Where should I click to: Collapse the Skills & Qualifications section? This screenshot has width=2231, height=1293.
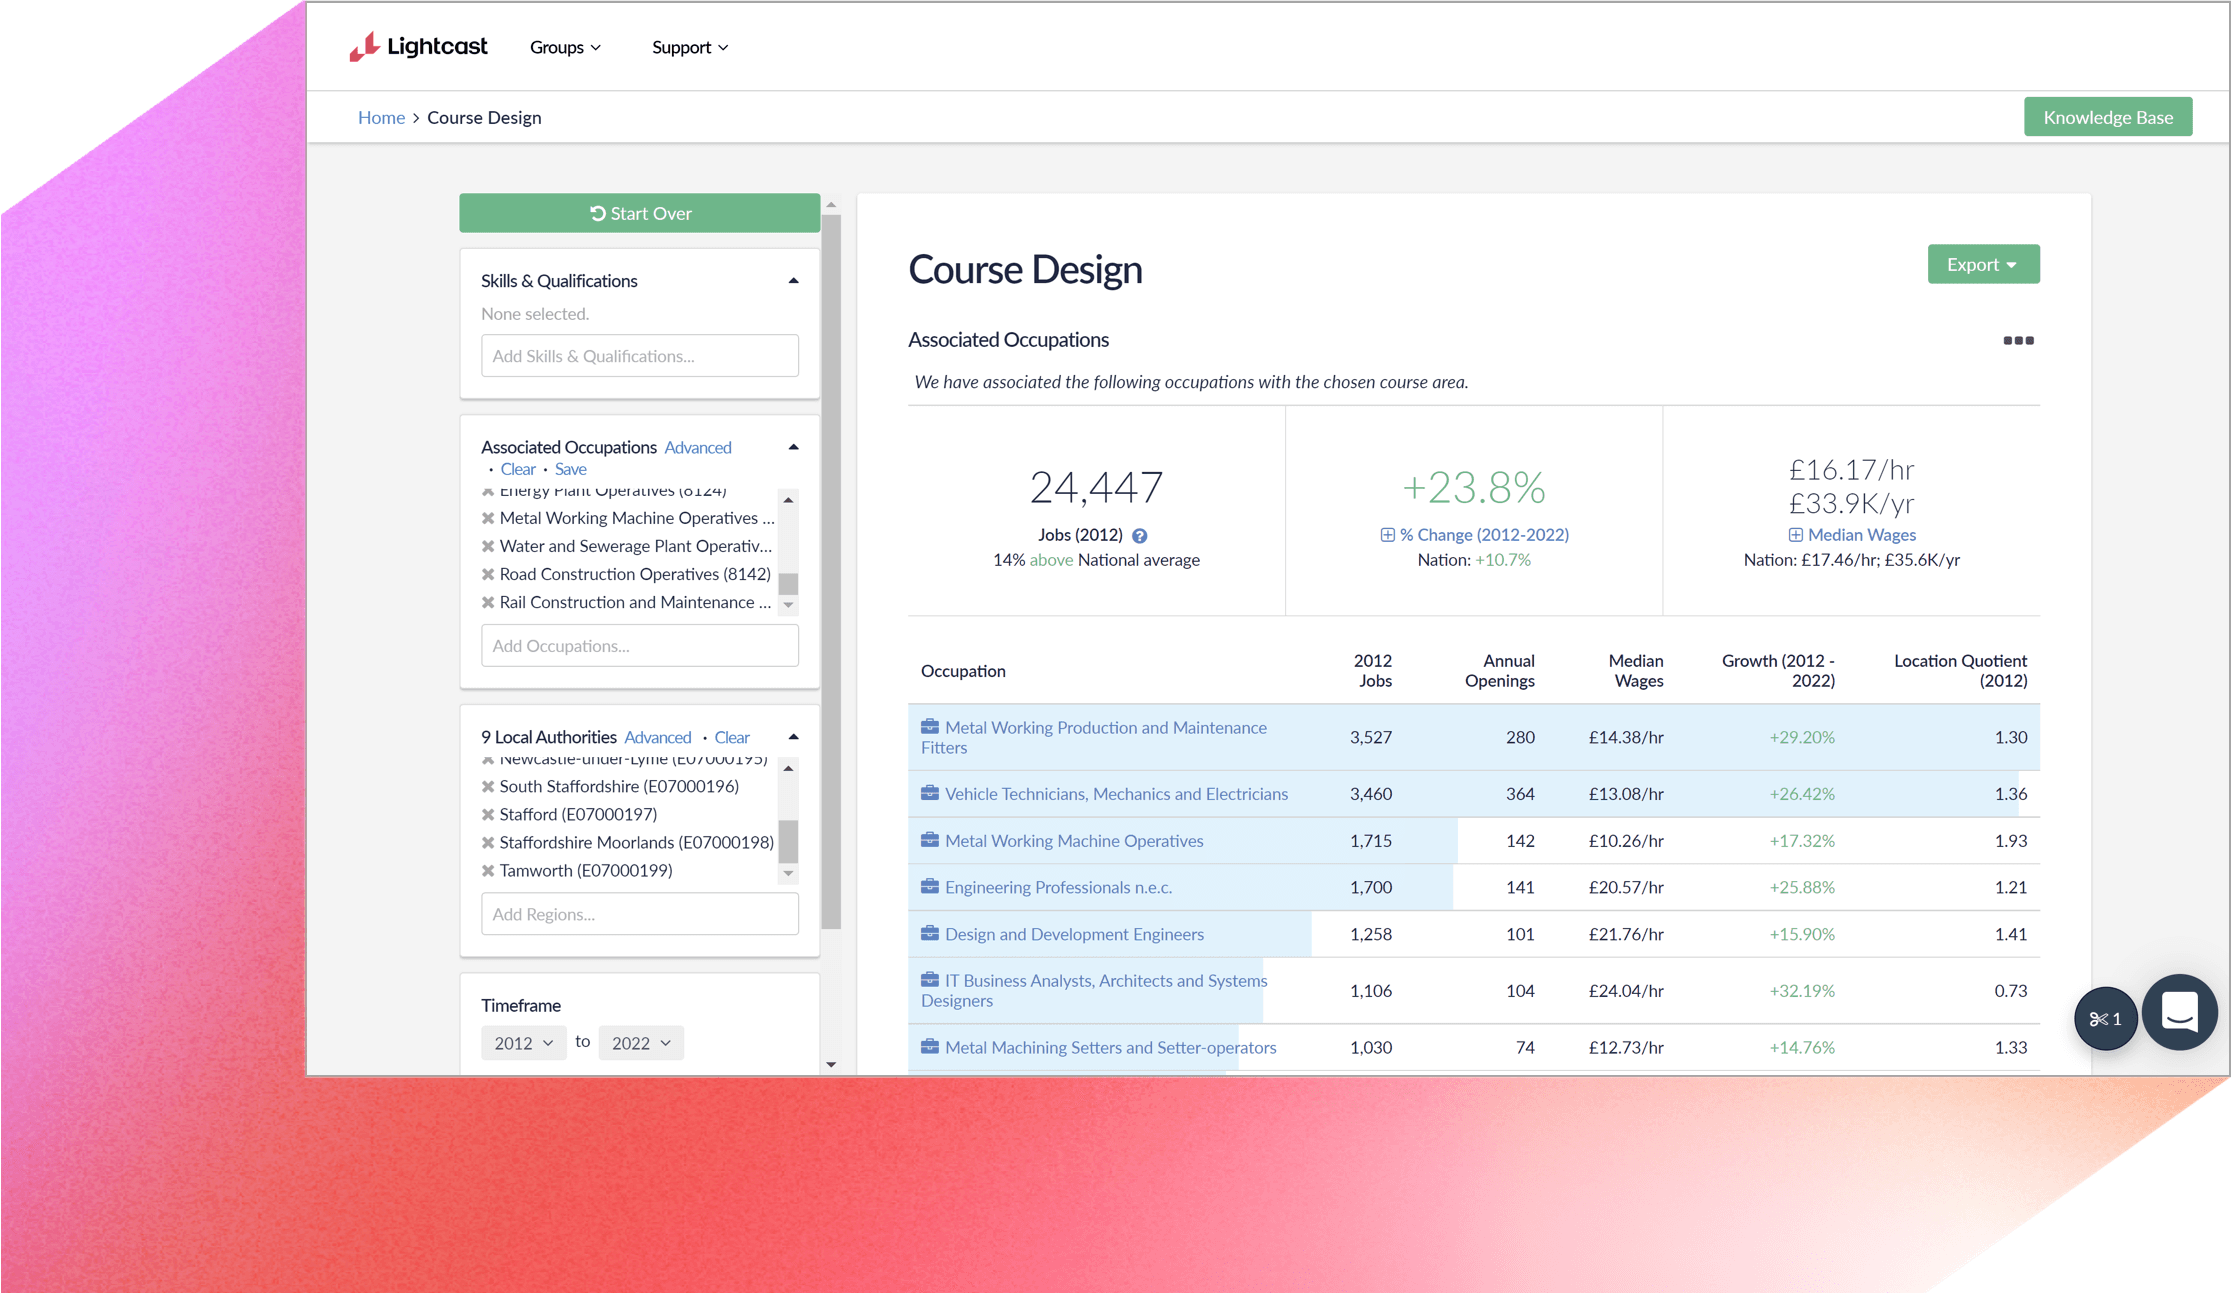coord(793,281)
